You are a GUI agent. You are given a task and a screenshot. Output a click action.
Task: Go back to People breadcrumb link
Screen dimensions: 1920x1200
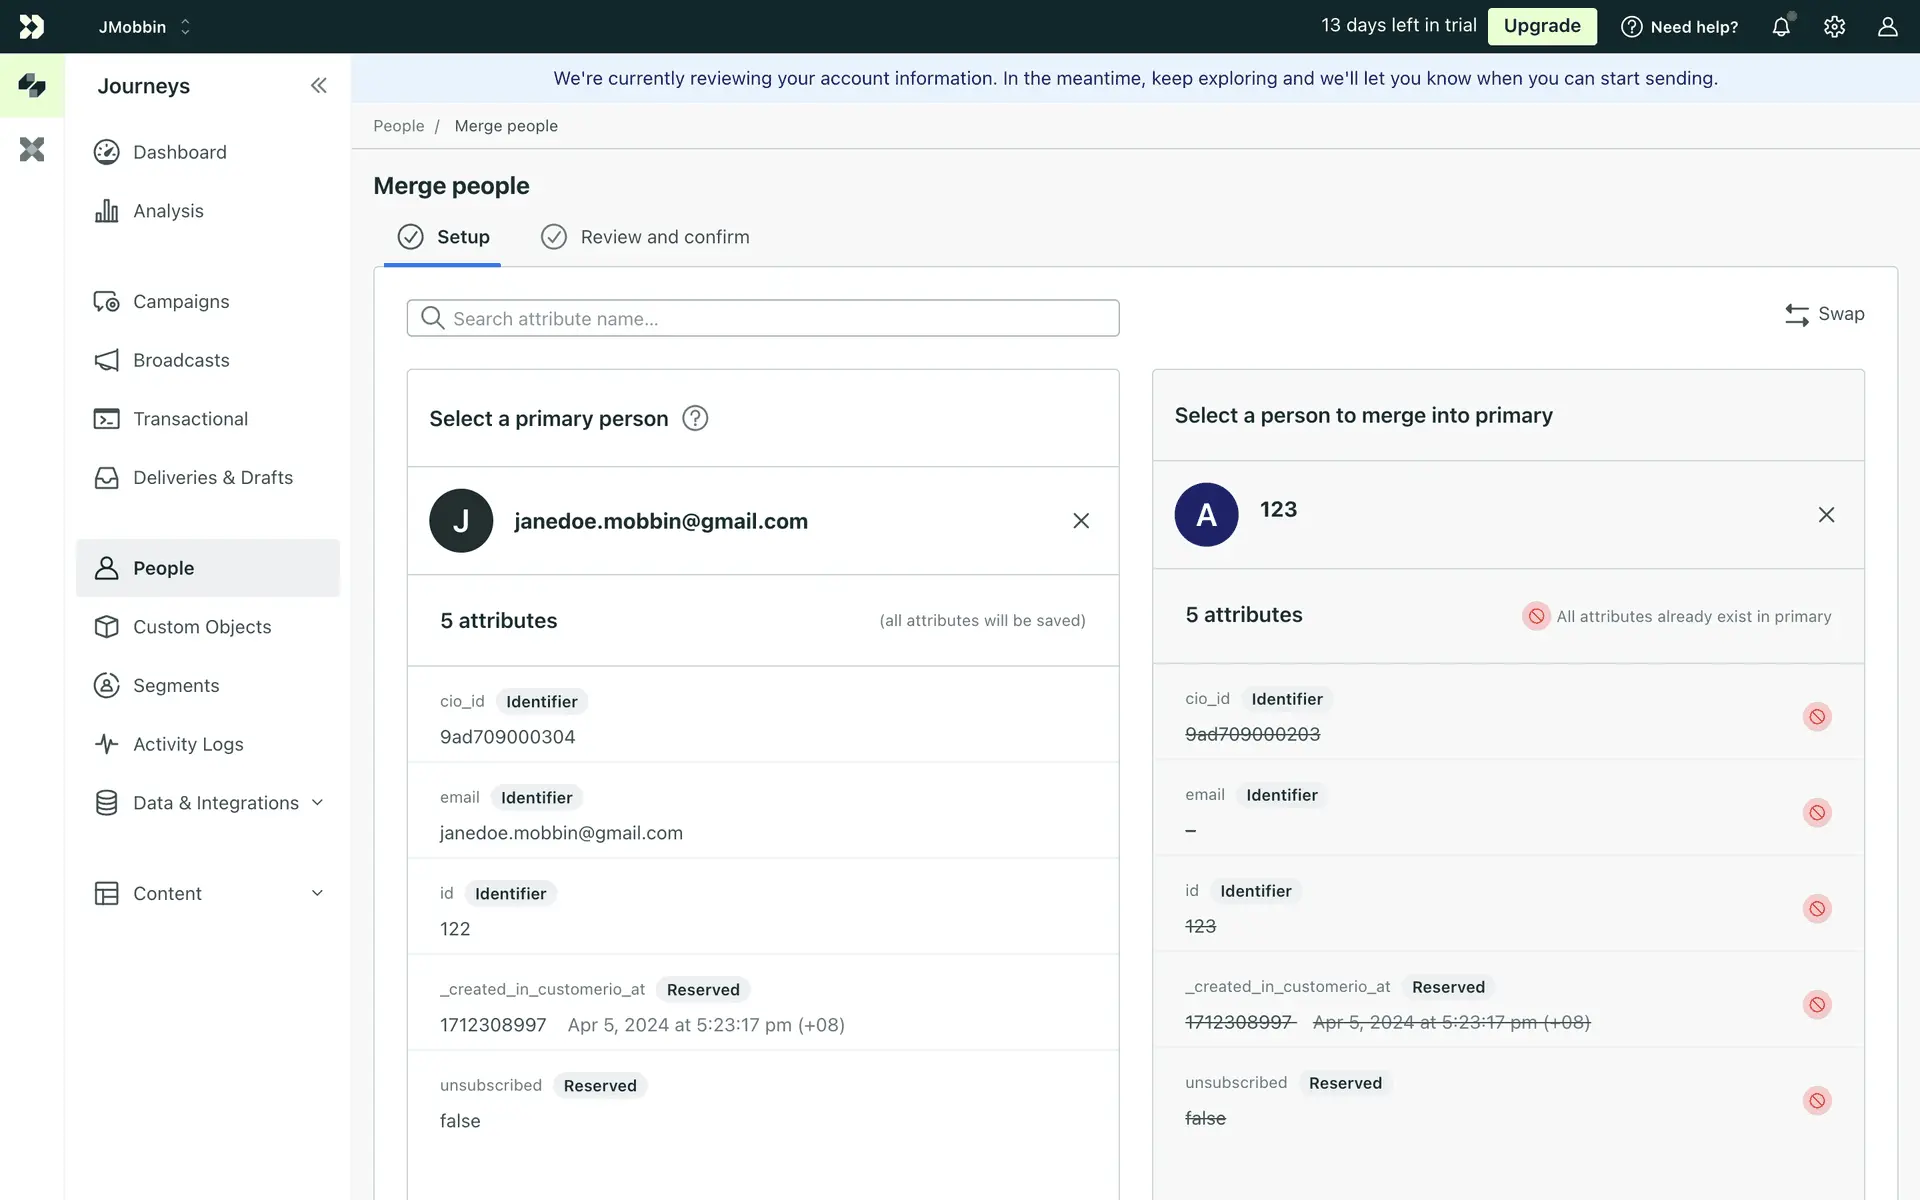pos(398,126)
